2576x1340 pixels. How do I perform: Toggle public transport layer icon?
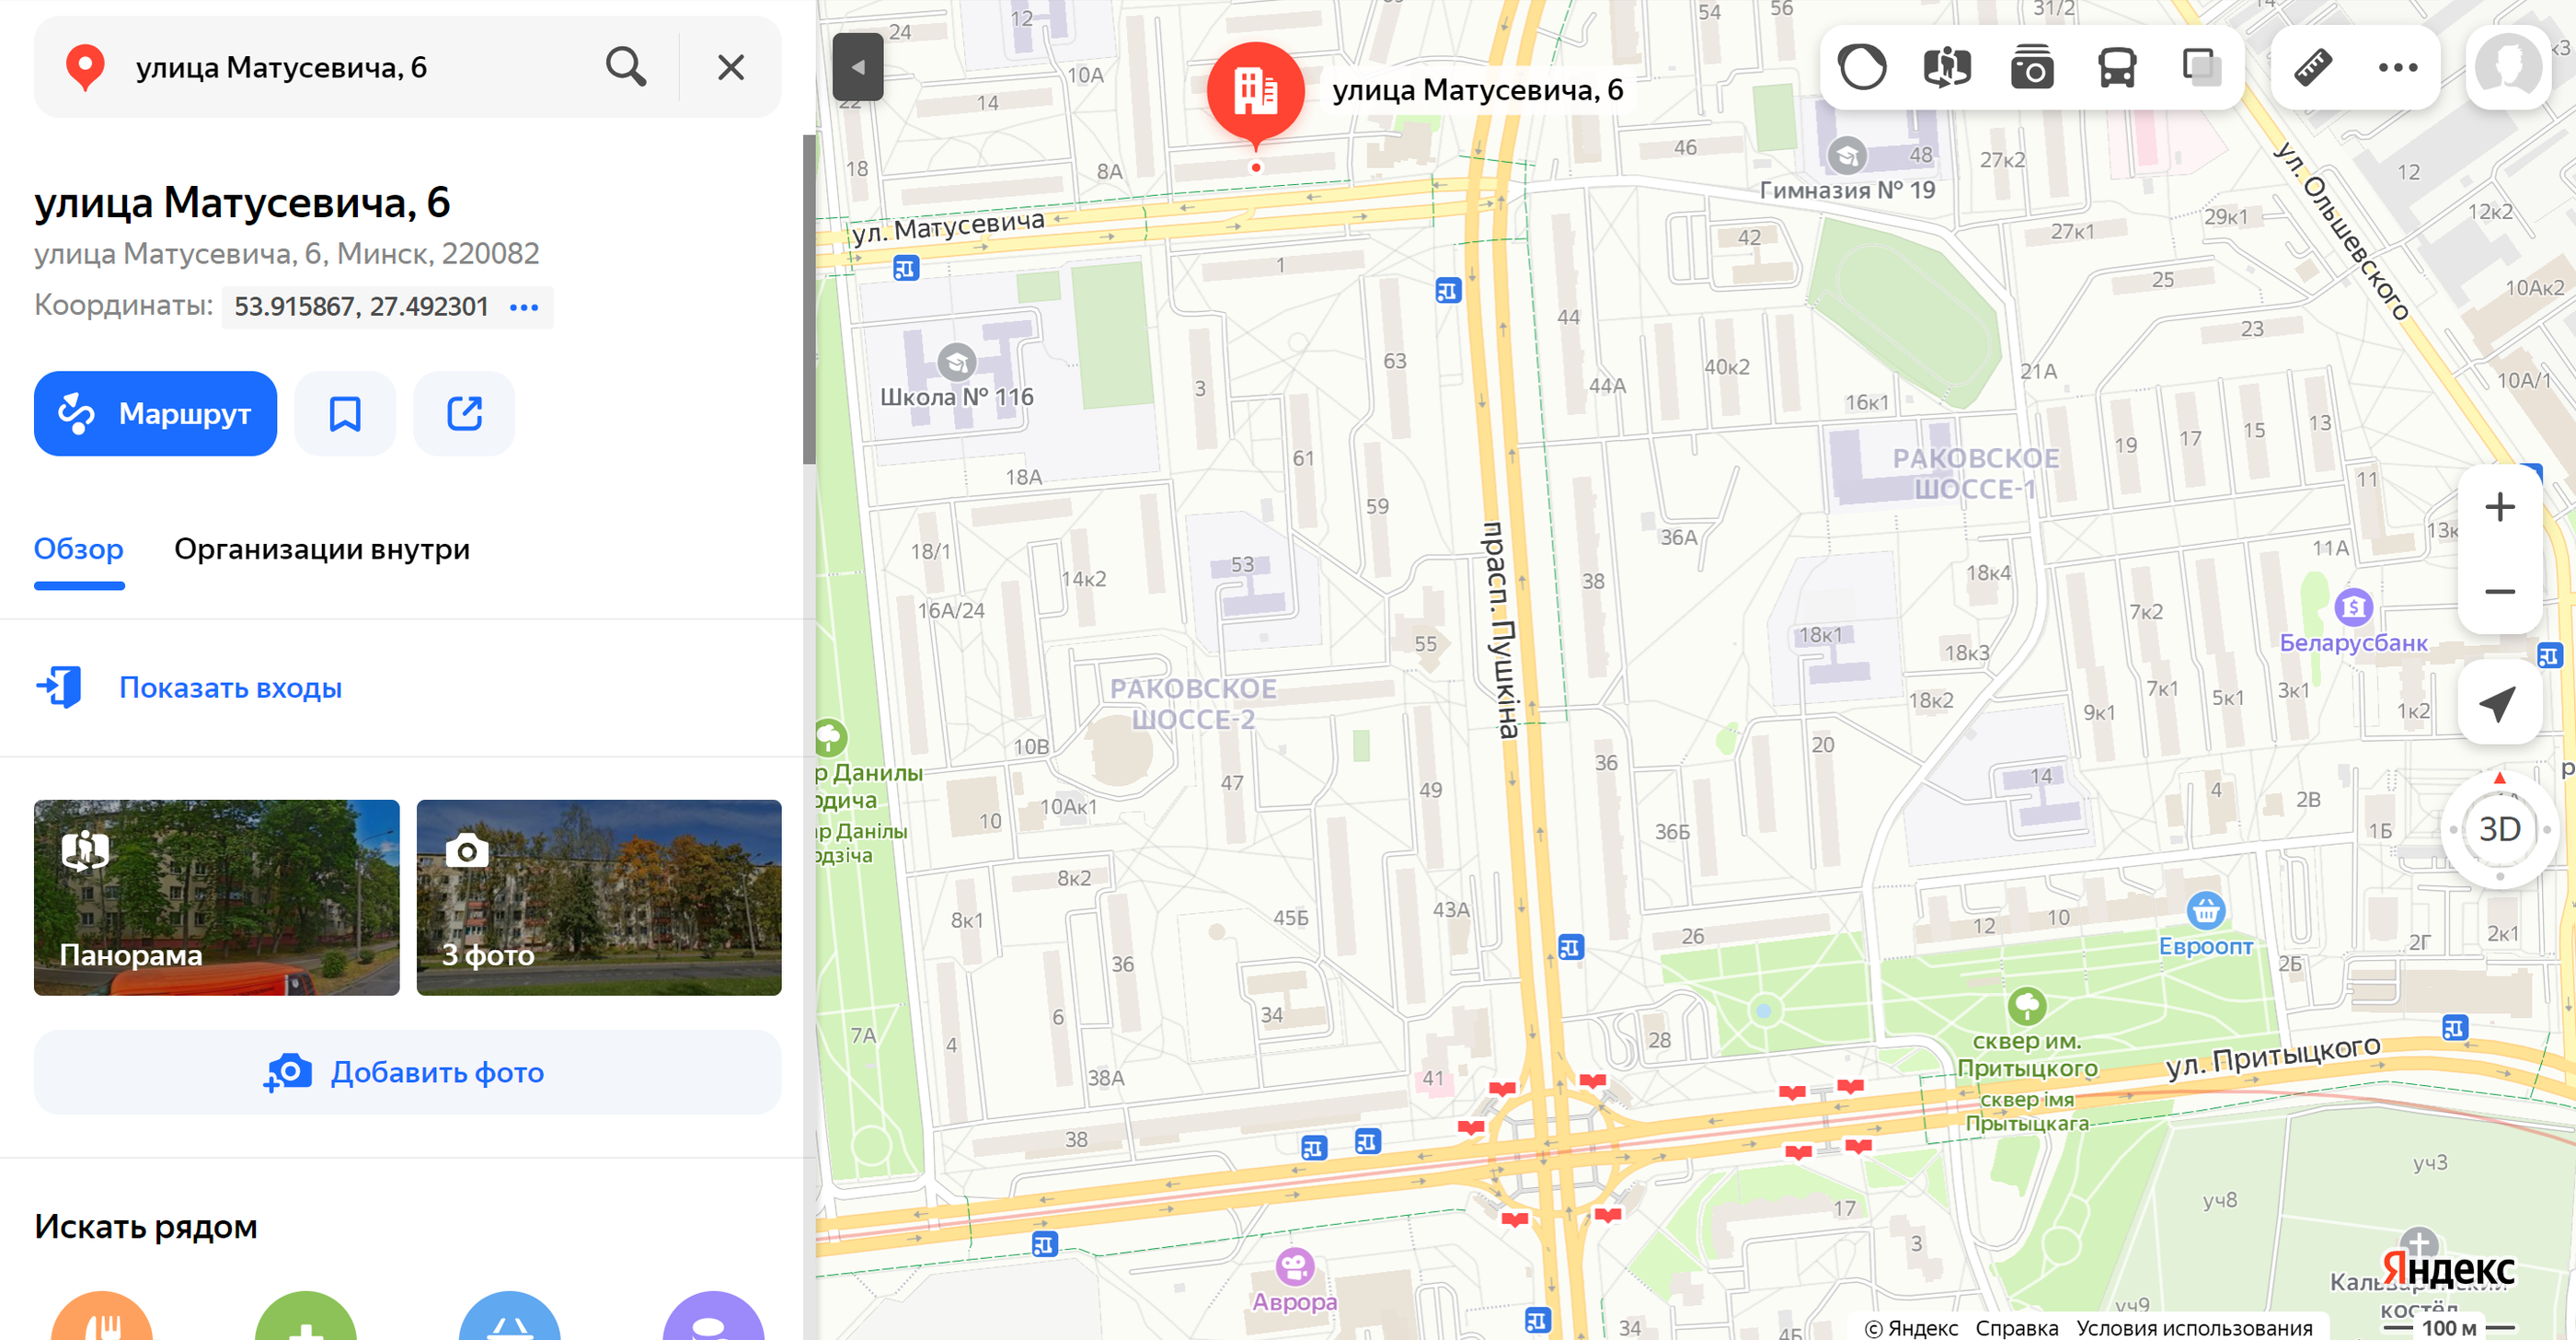point(2117,67)
